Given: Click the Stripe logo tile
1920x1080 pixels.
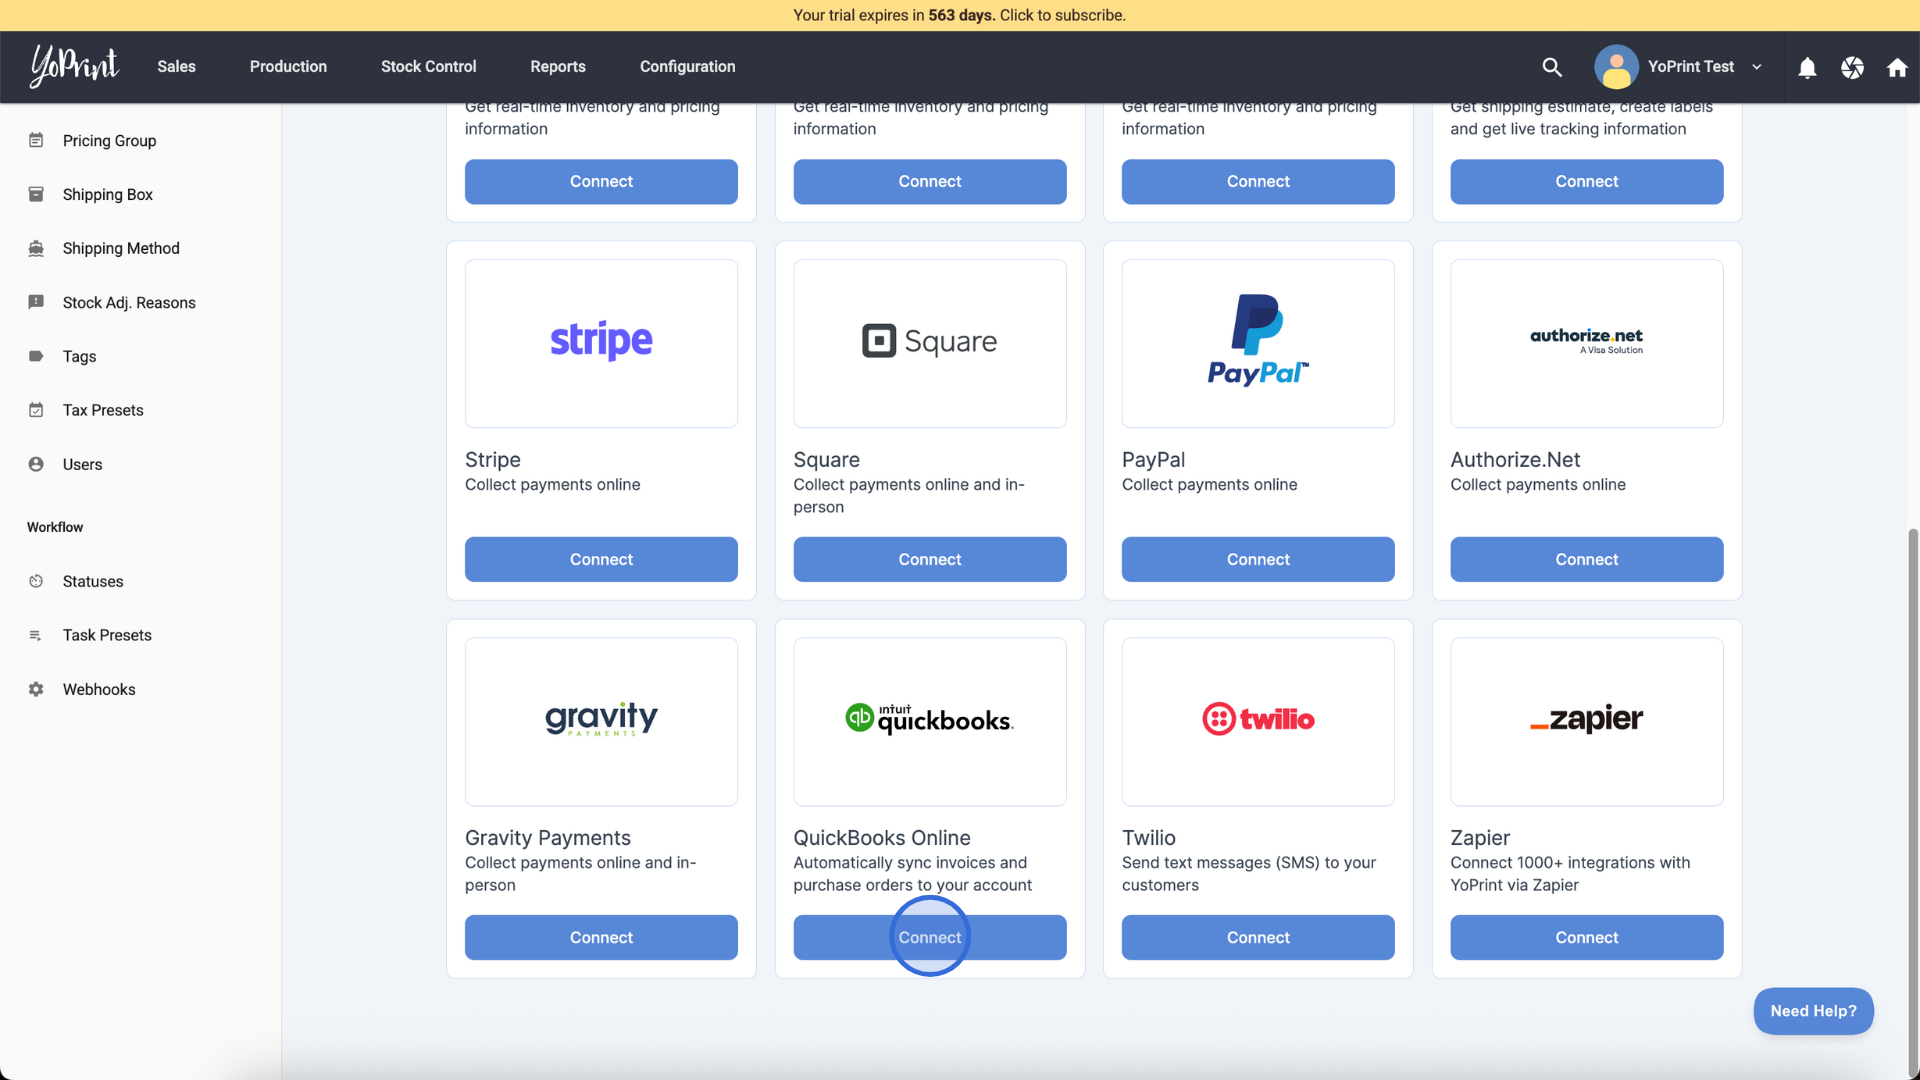Looking at the screenshot, I should coord(601,343).
